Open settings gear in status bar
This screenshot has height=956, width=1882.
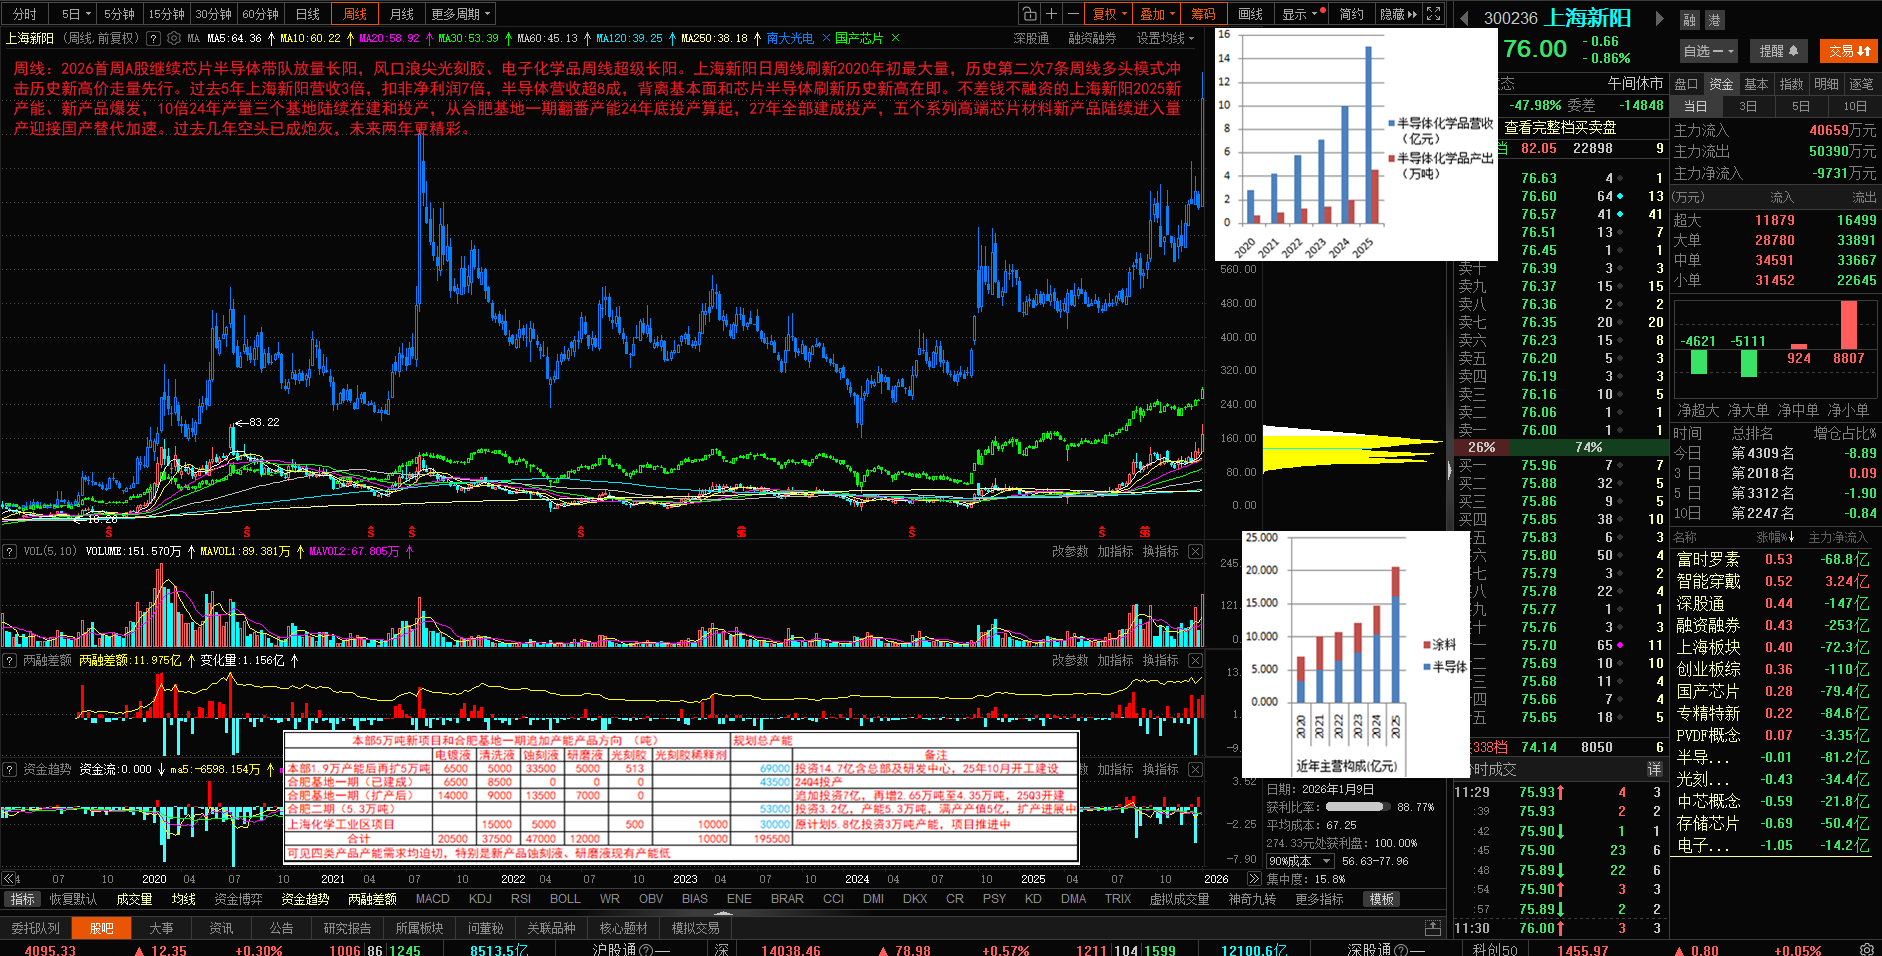pyautogui.click(x=1866, y=949)
